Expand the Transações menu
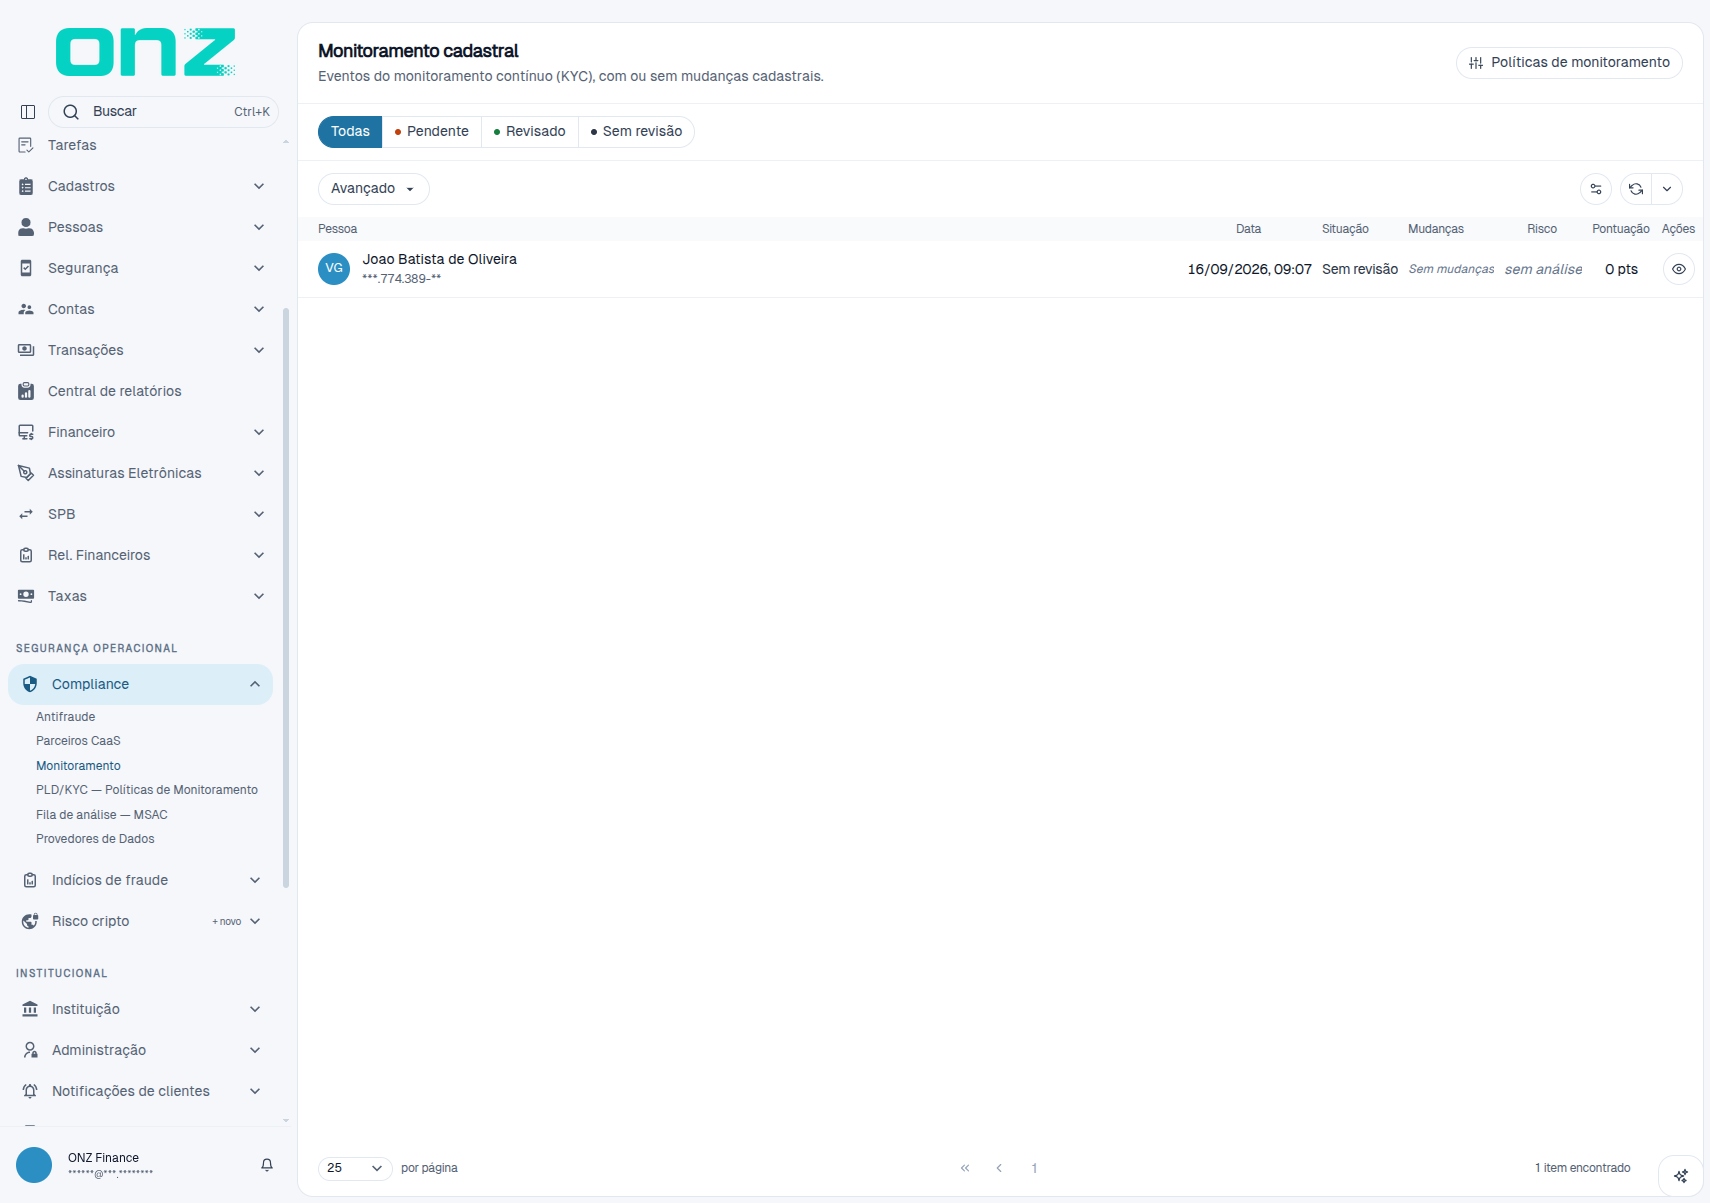This screenshot has height=1203, width=1710. coord(141,350)
